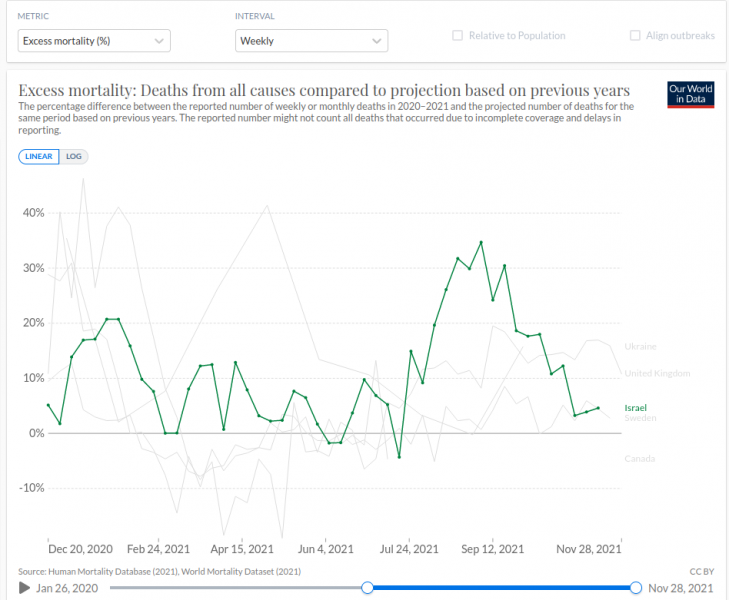
Task: Click the Nov 28, 2021 end date
Action: [682, 587]
